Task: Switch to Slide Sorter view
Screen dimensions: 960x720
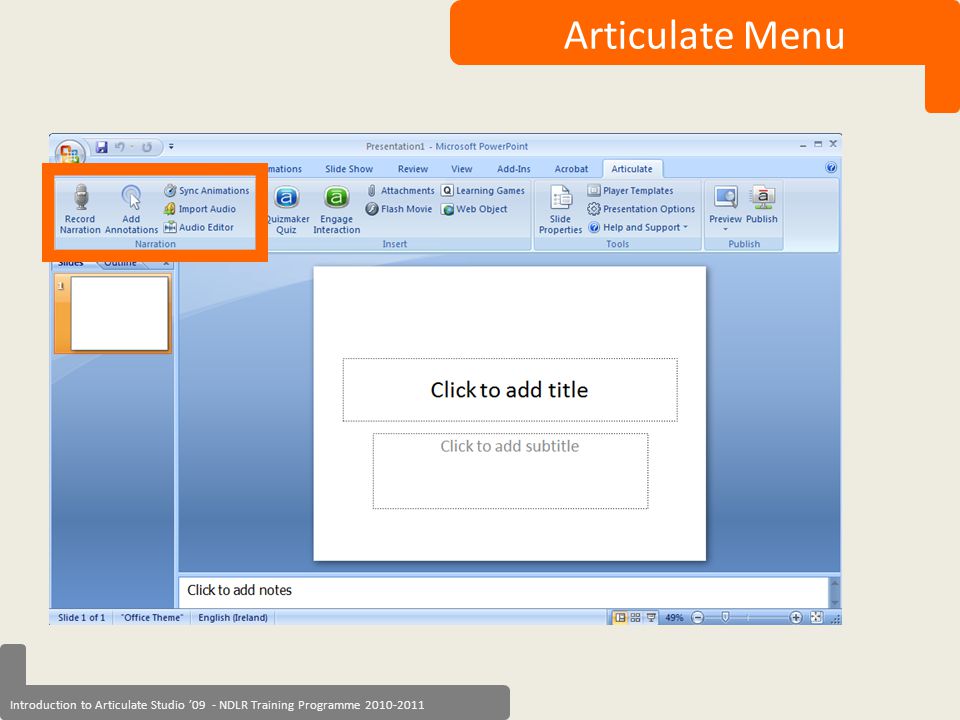Action: (636, 618)
